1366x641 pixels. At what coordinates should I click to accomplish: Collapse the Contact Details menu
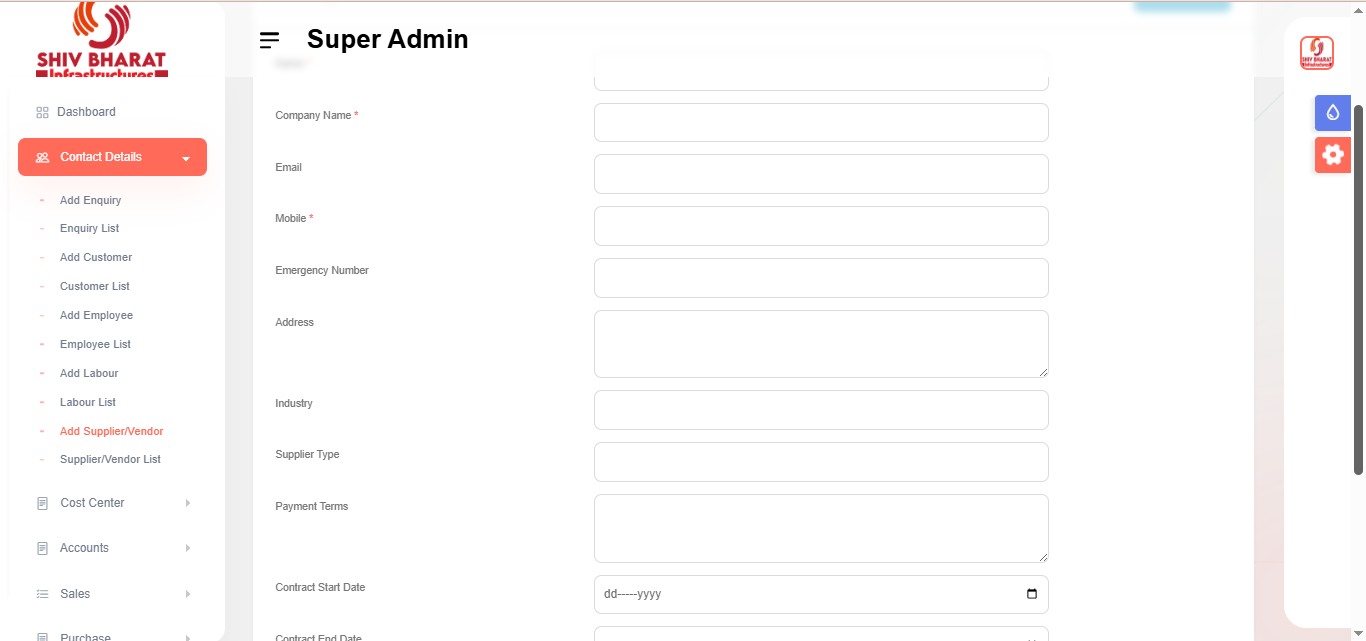point(186,158)
